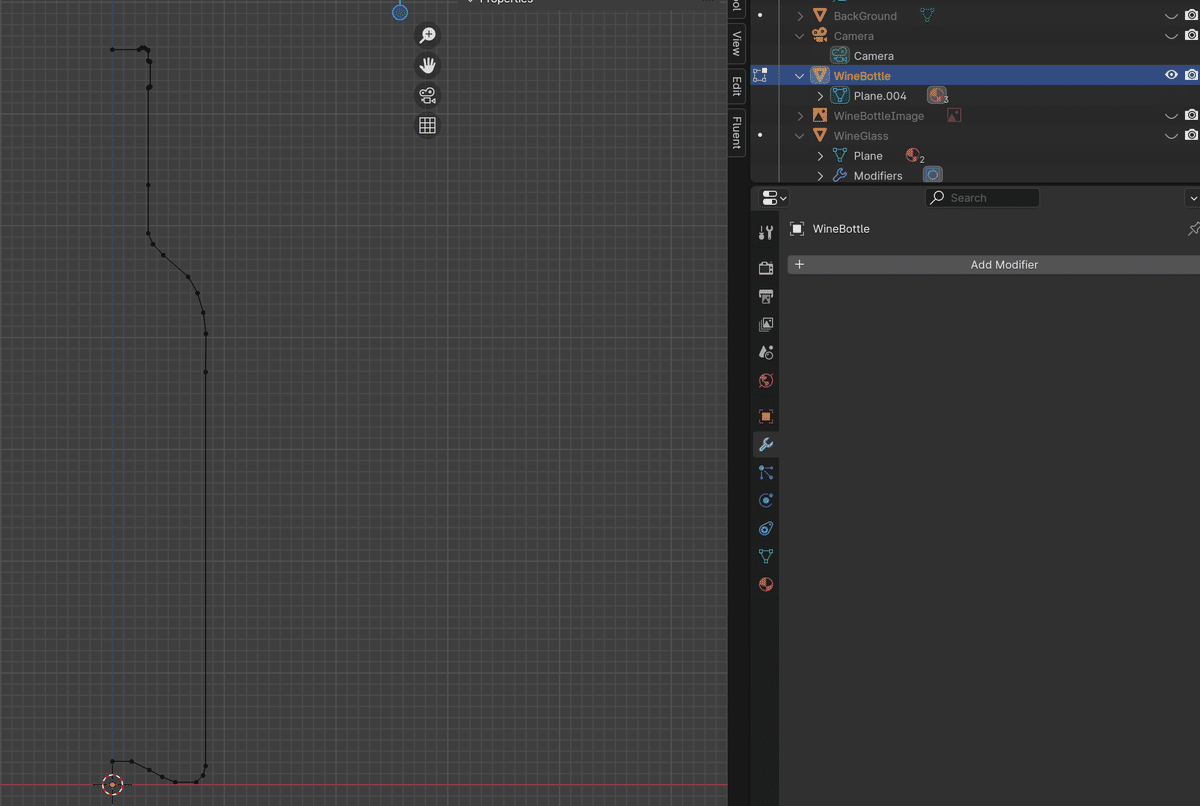The width and height of the screenshot is (1200, 806).
Task: Open the Render properties tab
Action: click(x=766, y=268)
